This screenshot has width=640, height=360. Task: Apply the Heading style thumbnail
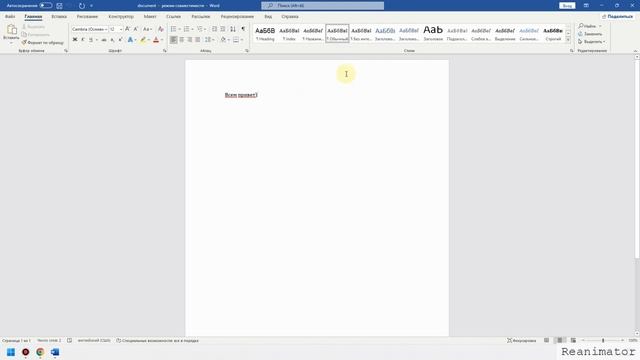tap(265, 33)
